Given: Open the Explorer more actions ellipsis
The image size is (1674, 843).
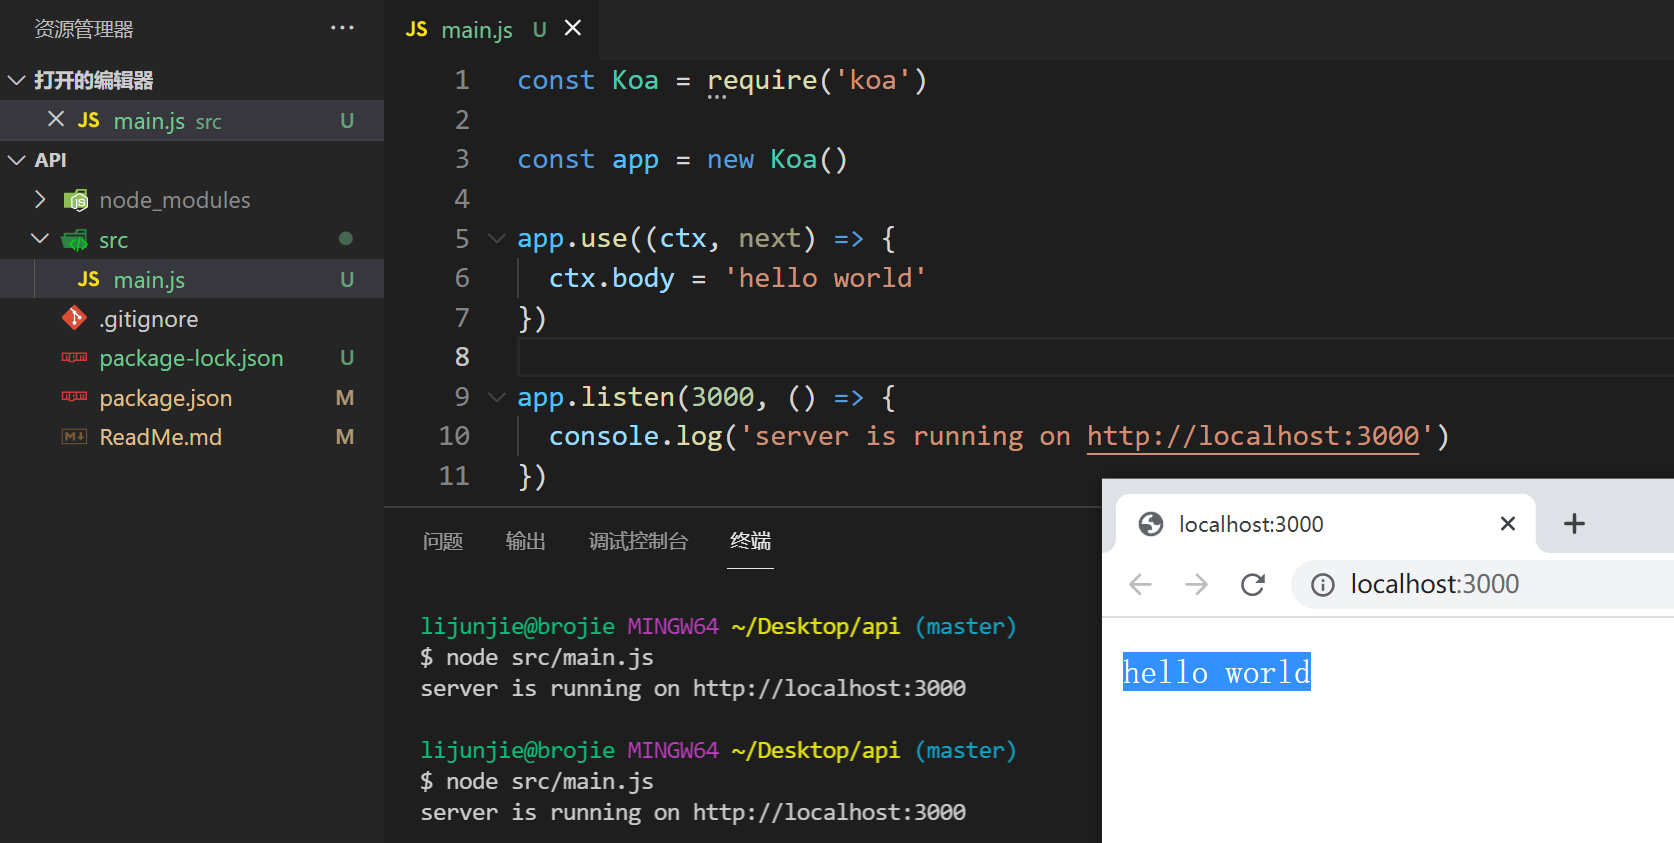Looking at the screenshot, I should coord(342,28).
